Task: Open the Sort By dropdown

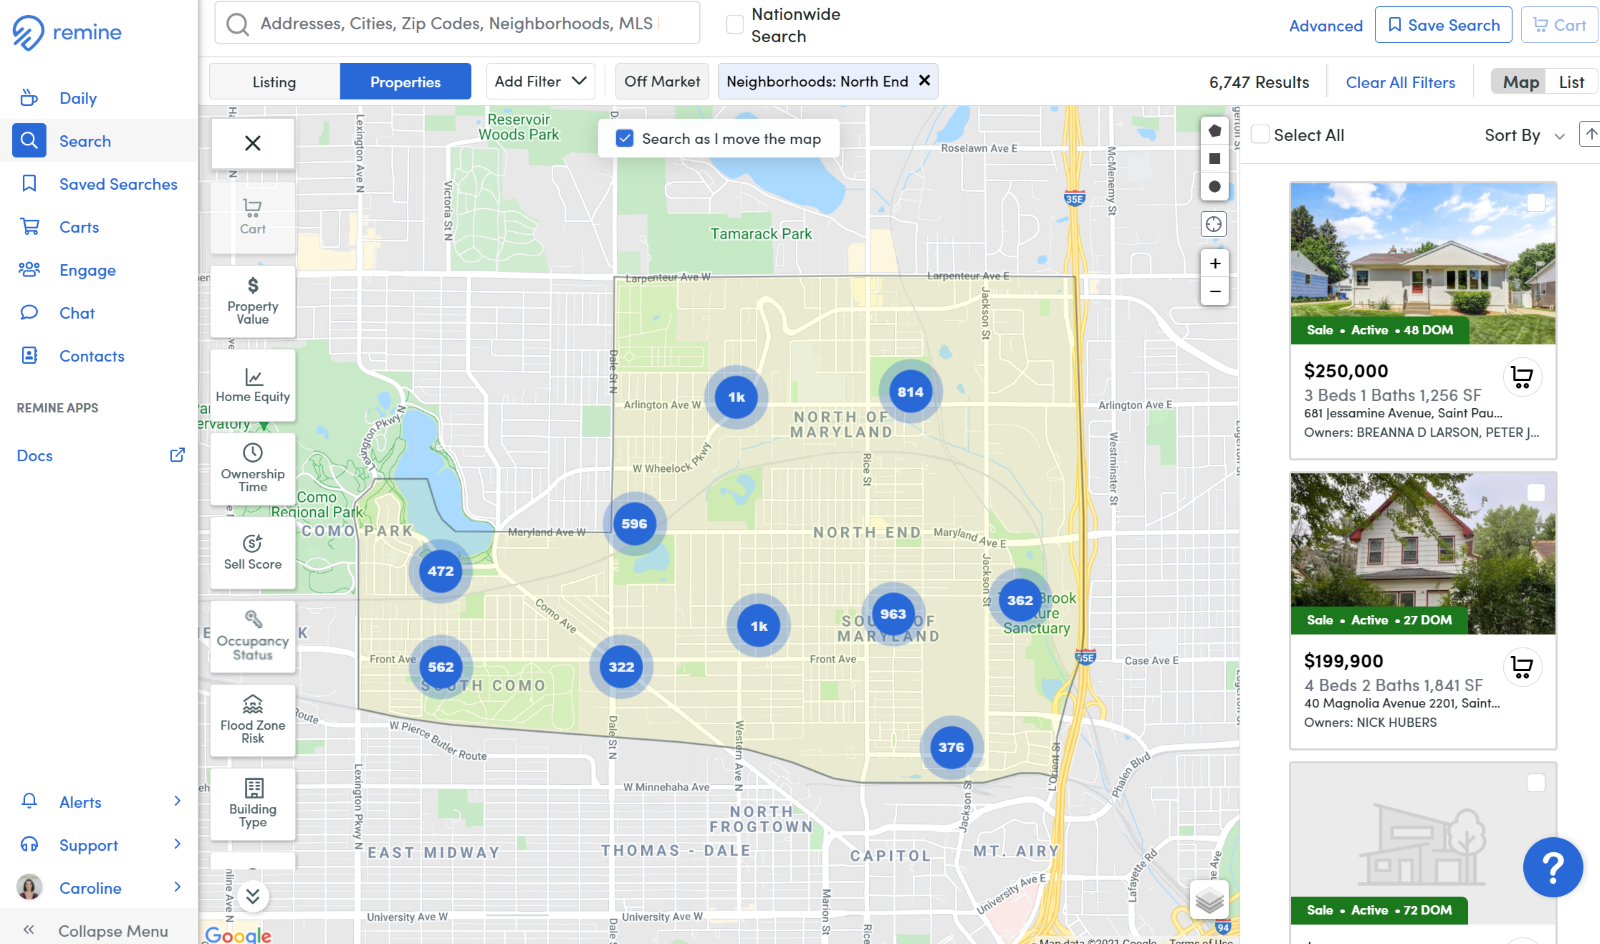Action: click(x=1524, y=135)
